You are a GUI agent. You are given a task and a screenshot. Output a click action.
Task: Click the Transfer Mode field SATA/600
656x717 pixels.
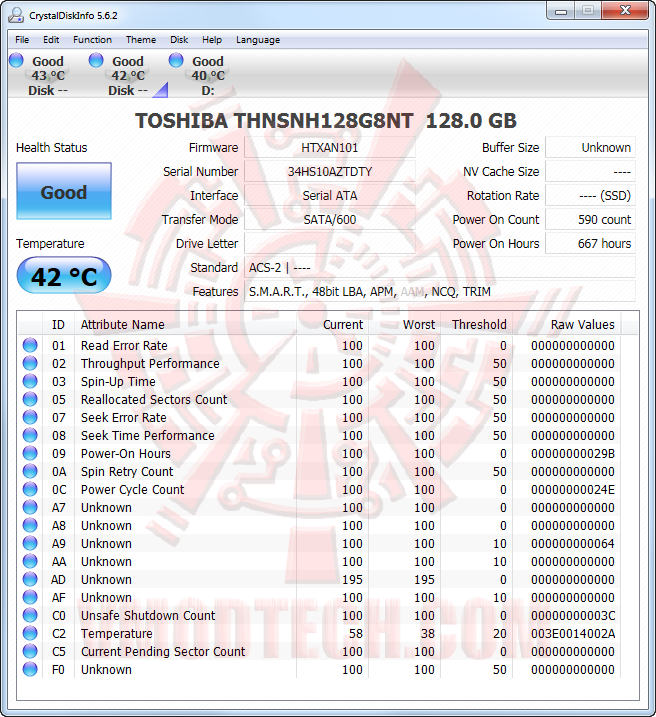(x=330, y=219)
